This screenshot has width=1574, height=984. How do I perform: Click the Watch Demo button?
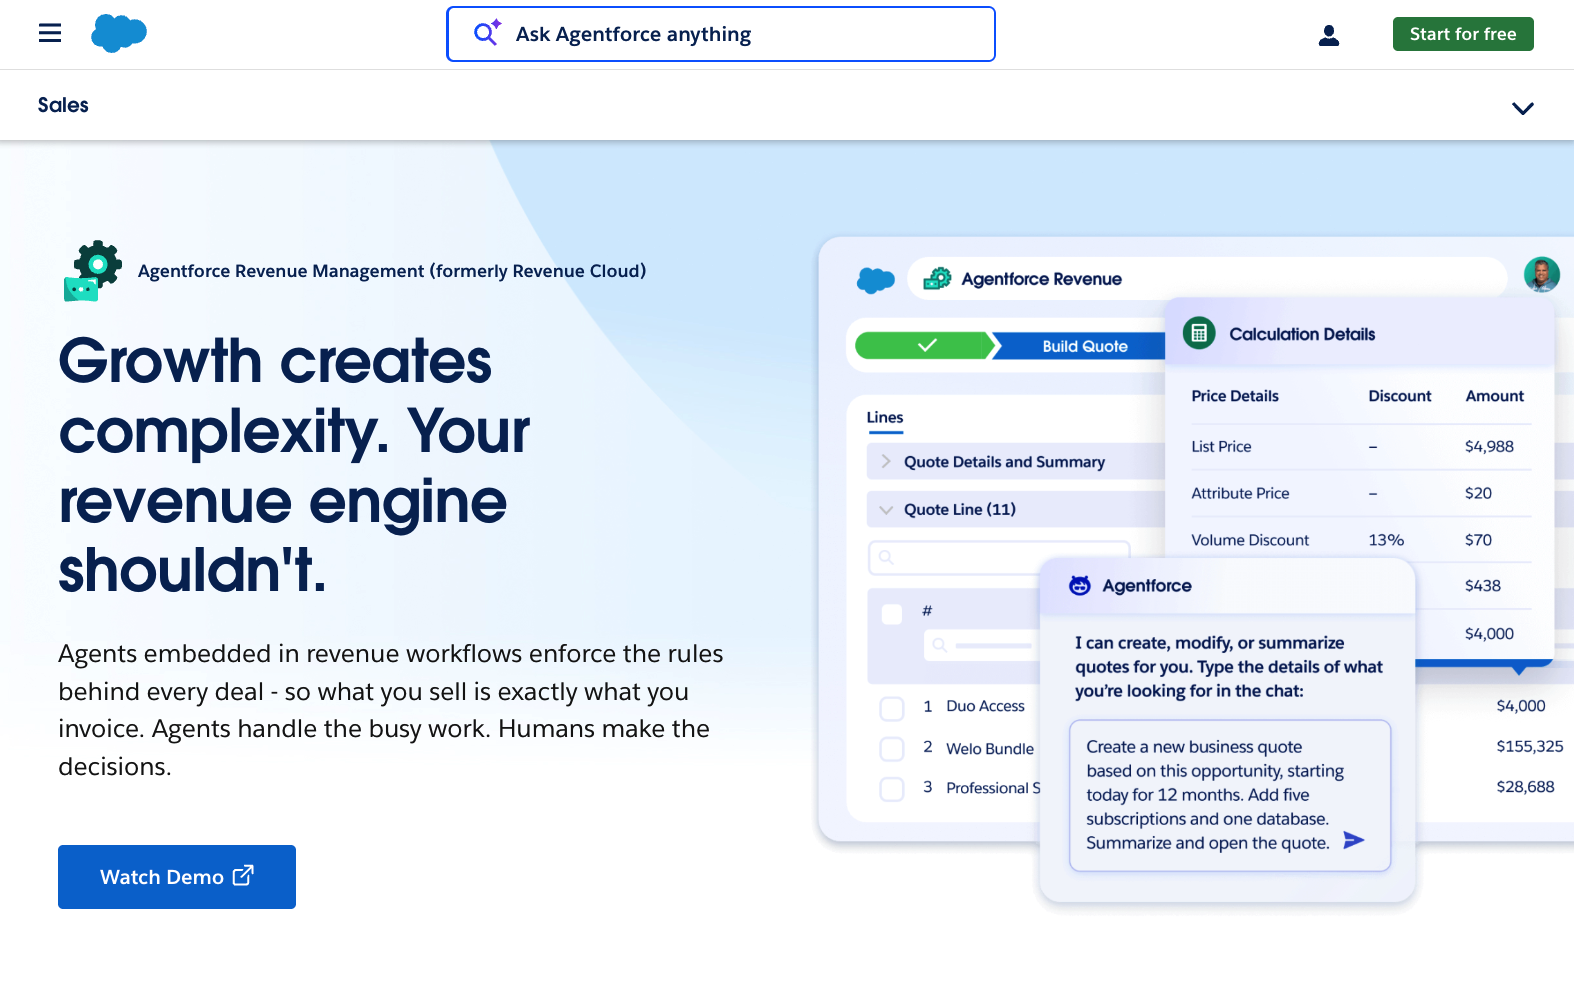pyautogui.click(x=177, y=877)
